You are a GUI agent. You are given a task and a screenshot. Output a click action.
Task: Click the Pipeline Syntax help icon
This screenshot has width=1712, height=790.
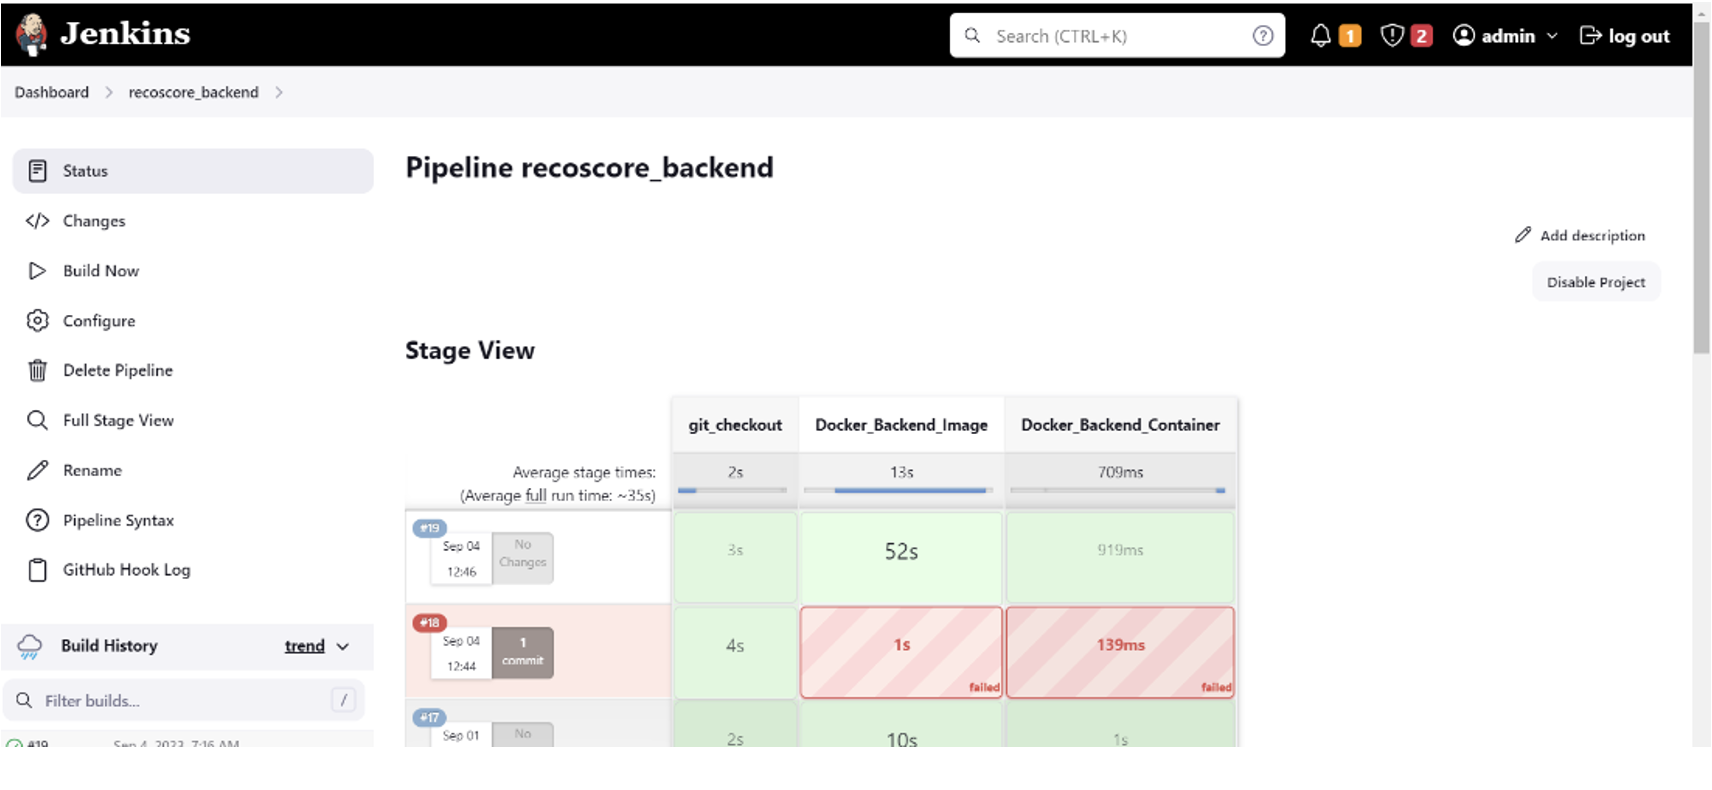coord(37,520)
